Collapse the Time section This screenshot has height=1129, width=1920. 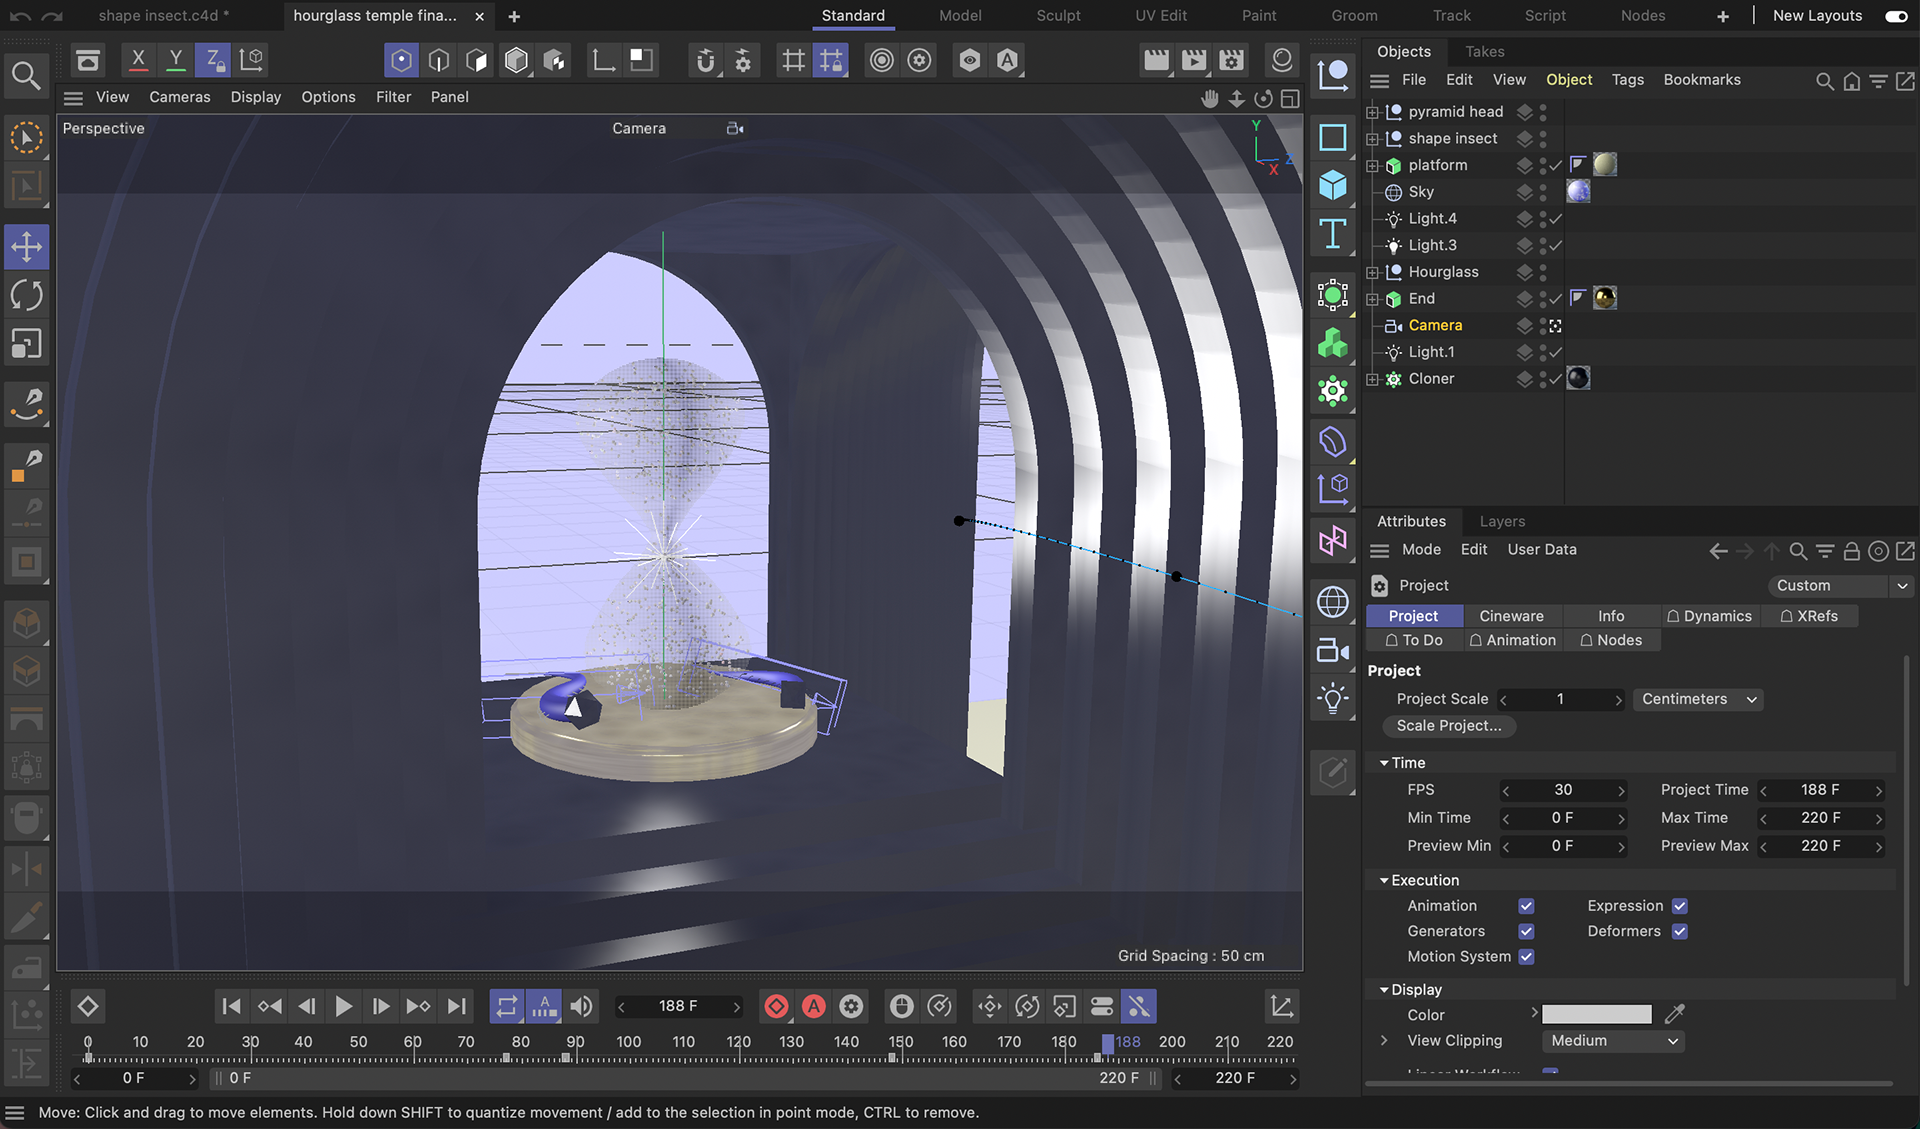point(1384,763)
